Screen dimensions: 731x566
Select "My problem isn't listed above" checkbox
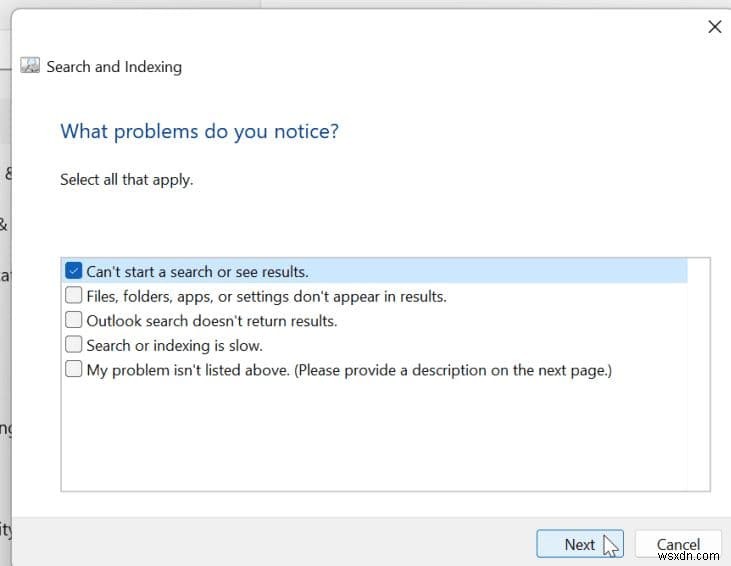74,369
